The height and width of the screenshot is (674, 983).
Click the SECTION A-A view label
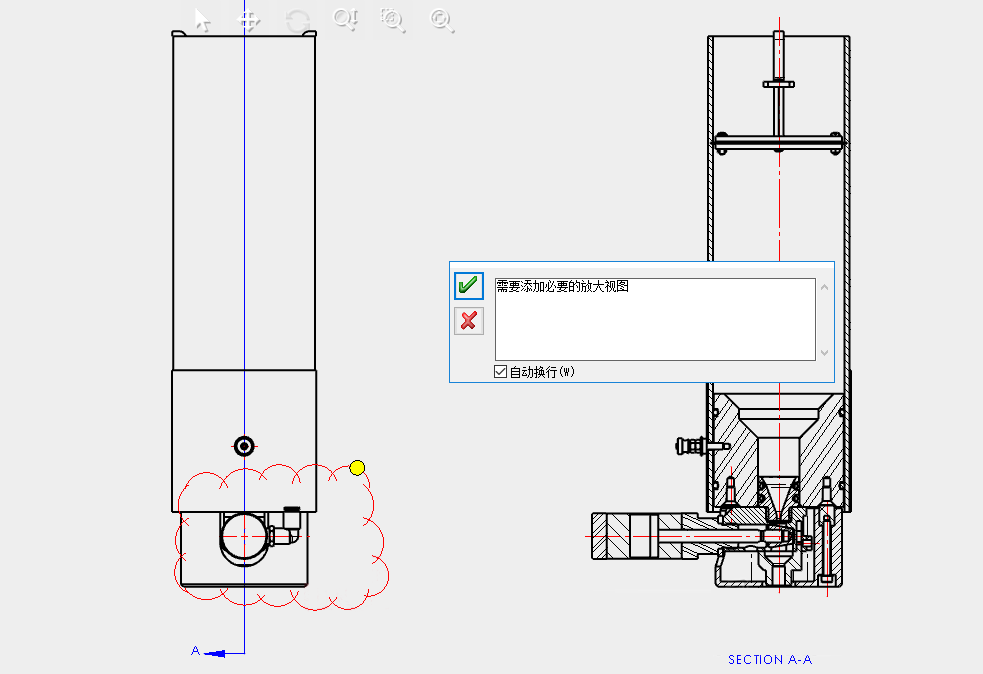(x=770, y=660)
